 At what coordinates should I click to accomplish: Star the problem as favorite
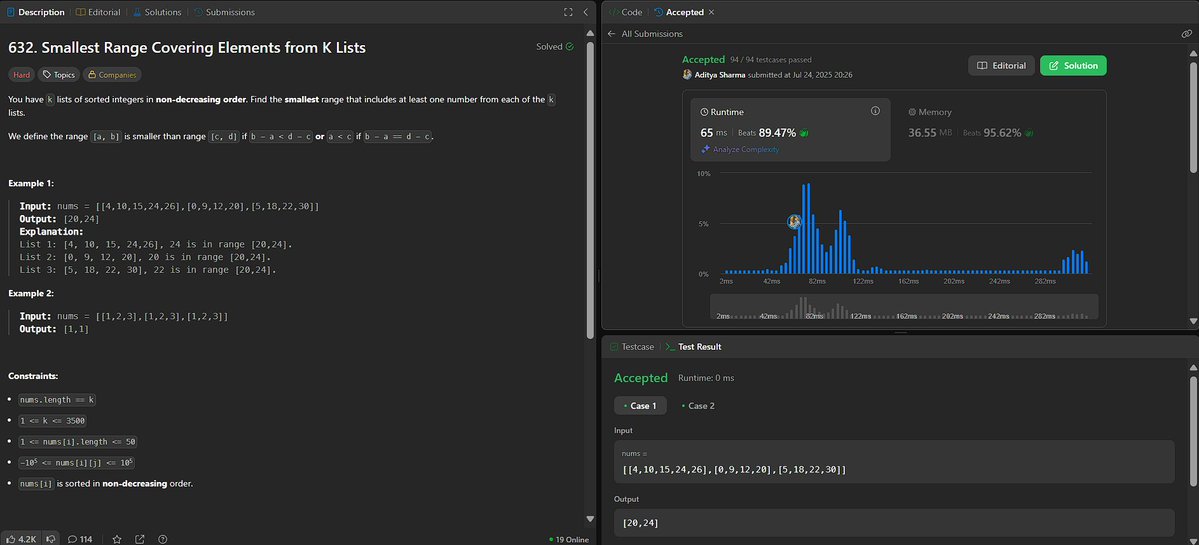[117, 539]
